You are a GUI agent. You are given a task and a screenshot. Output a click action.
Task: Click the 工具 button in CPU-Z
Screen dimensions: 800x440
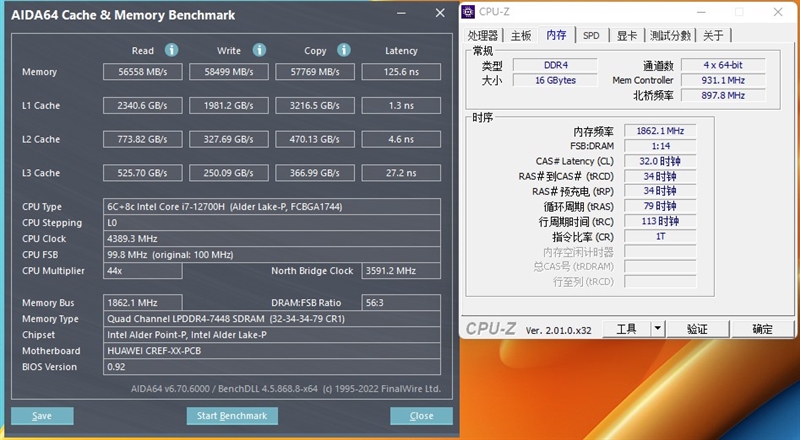(627, 329)
